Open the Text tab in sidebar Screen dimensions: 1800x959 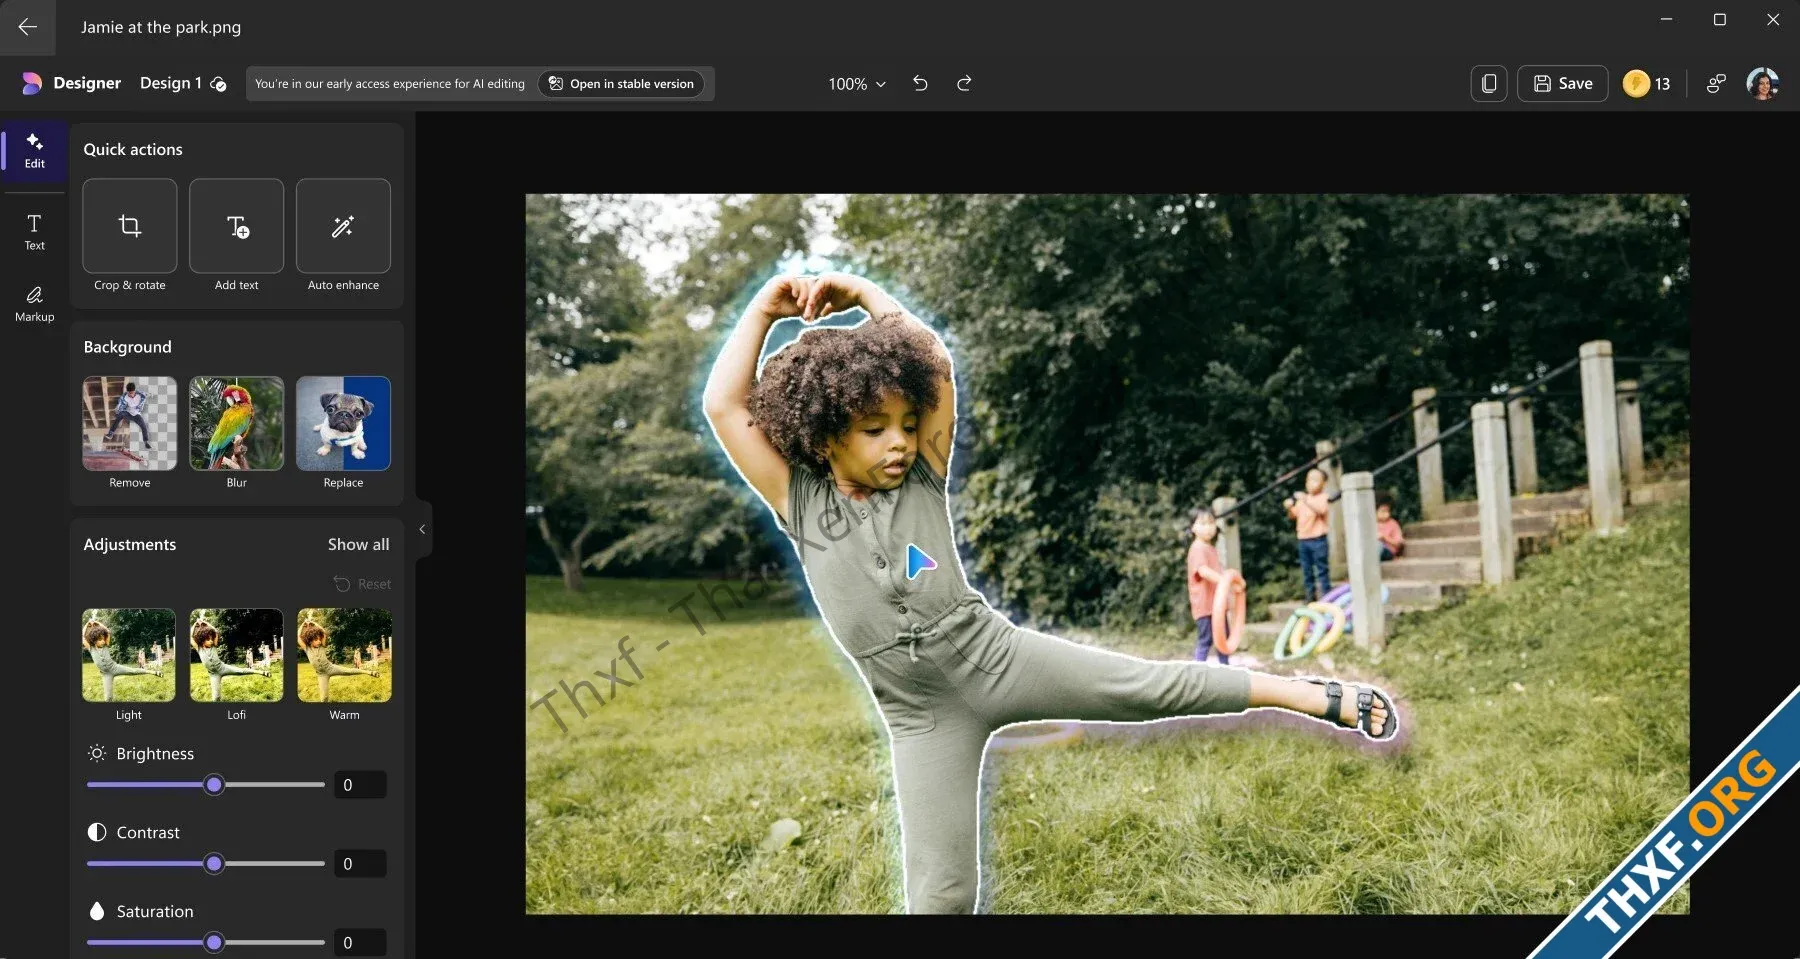35,232
